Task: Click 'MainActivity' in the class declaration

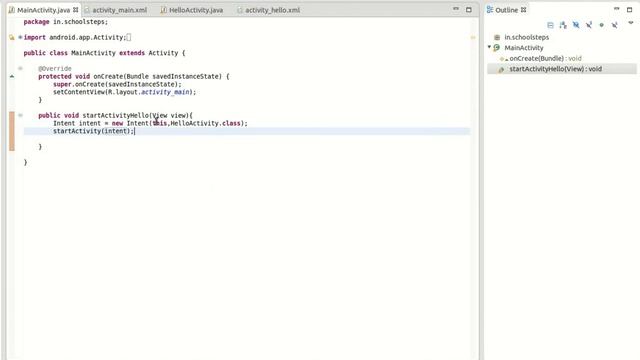Action: point(93,53)
